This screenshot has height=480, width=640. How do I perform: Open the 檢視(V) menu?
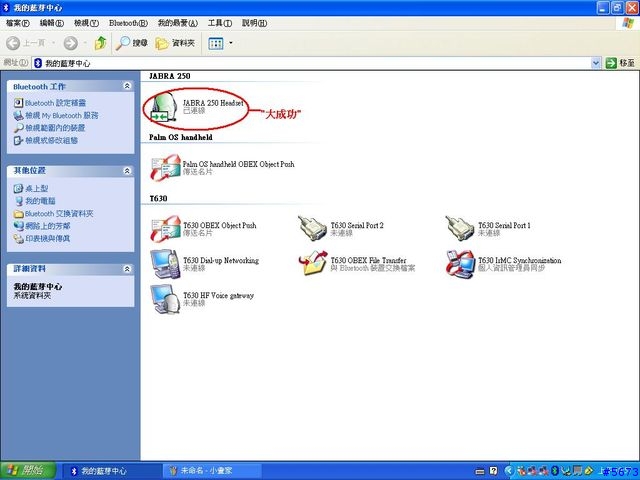86,23
